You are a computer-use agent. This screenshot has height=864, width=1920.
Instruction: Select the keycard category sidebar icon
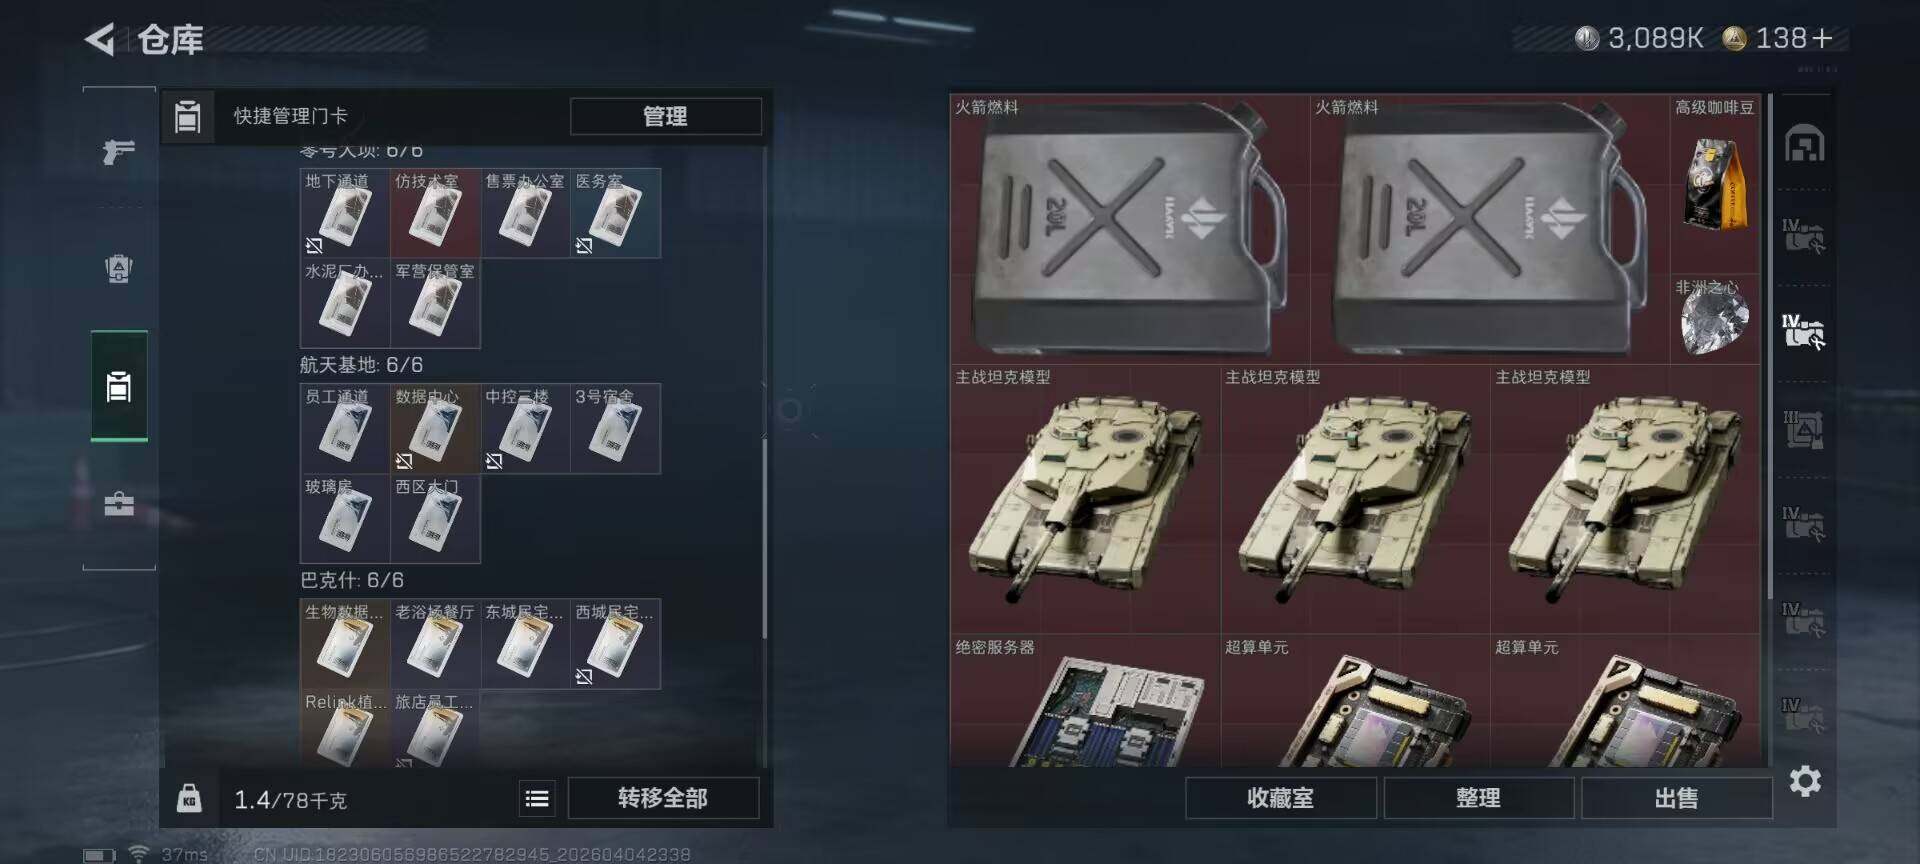(x=119, y=386)
